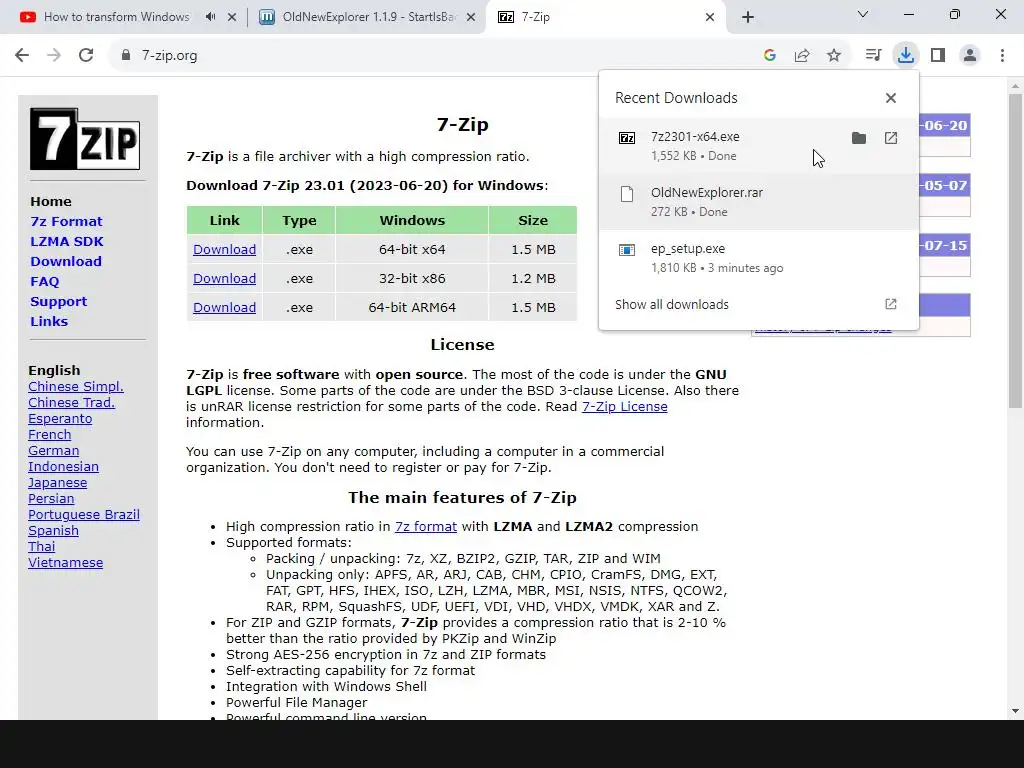This screenshot has width=1024, height=768.
Task: Switch language to Thai
Action: [x=42, y=547]
